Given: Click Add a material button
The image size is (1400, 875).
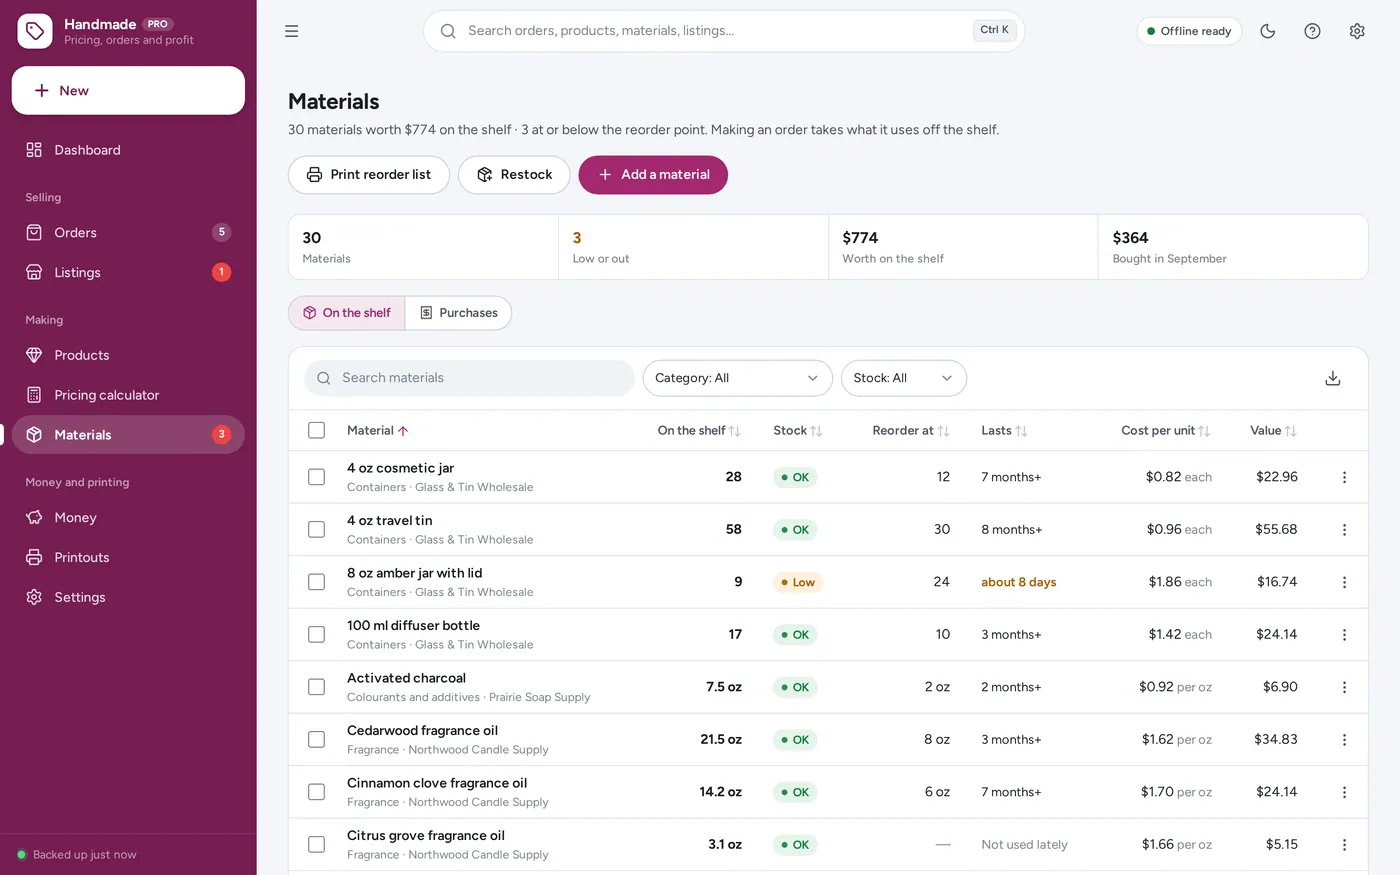Looking at the screenshot, I should coord(653,175).
